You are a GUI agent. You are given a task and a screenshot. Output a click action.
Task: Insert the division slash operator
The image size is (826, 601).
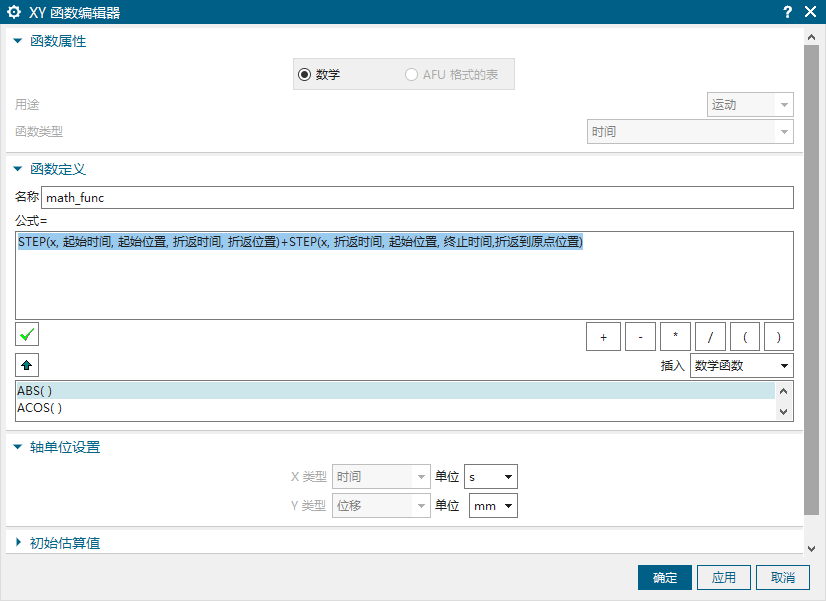(x=711, y=337)
